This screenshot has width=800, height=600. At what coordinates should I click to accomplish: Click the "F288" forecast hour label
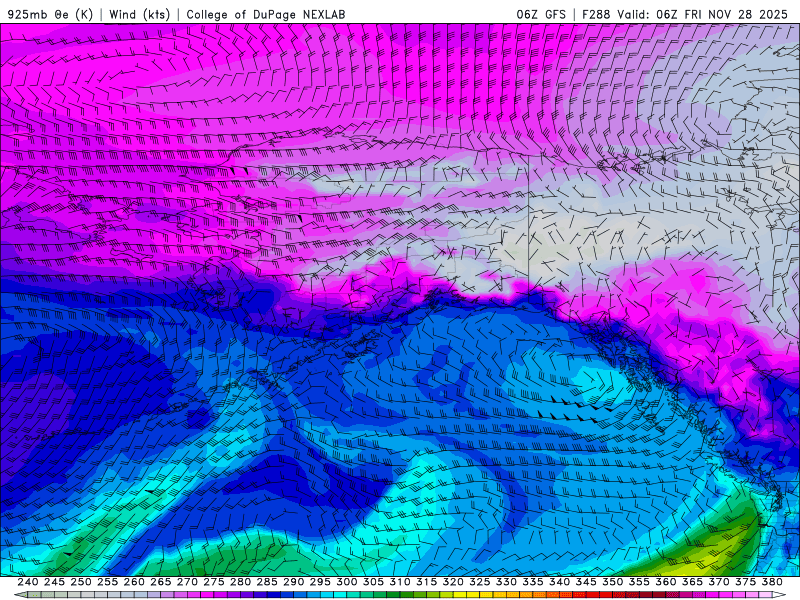(x=596, y=14)
